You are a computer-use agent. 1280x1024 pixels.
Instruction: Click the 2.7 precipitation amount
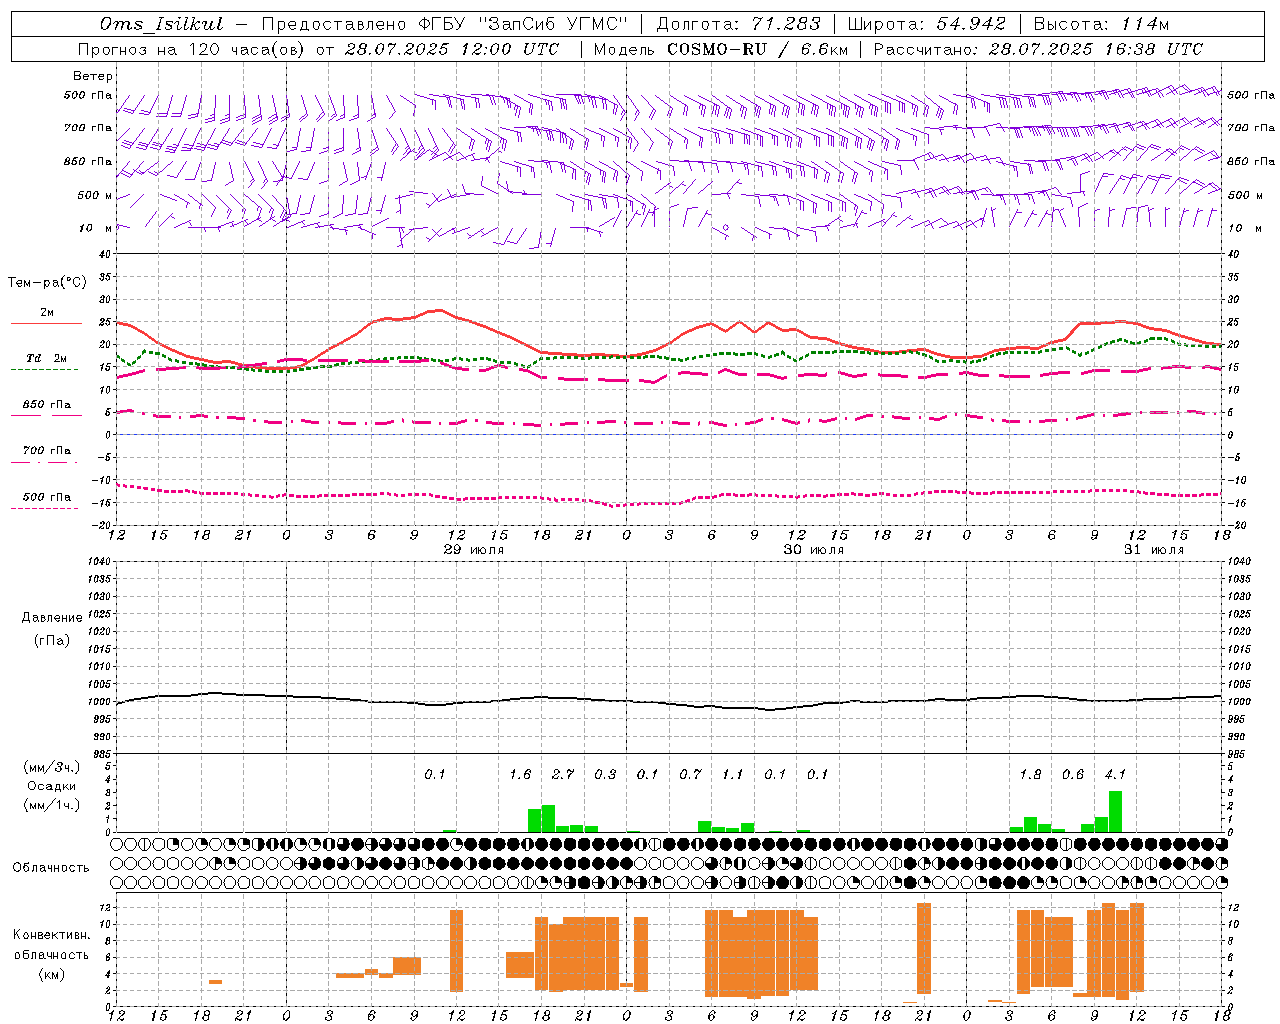pyautogui.click(x=563, y=775)
